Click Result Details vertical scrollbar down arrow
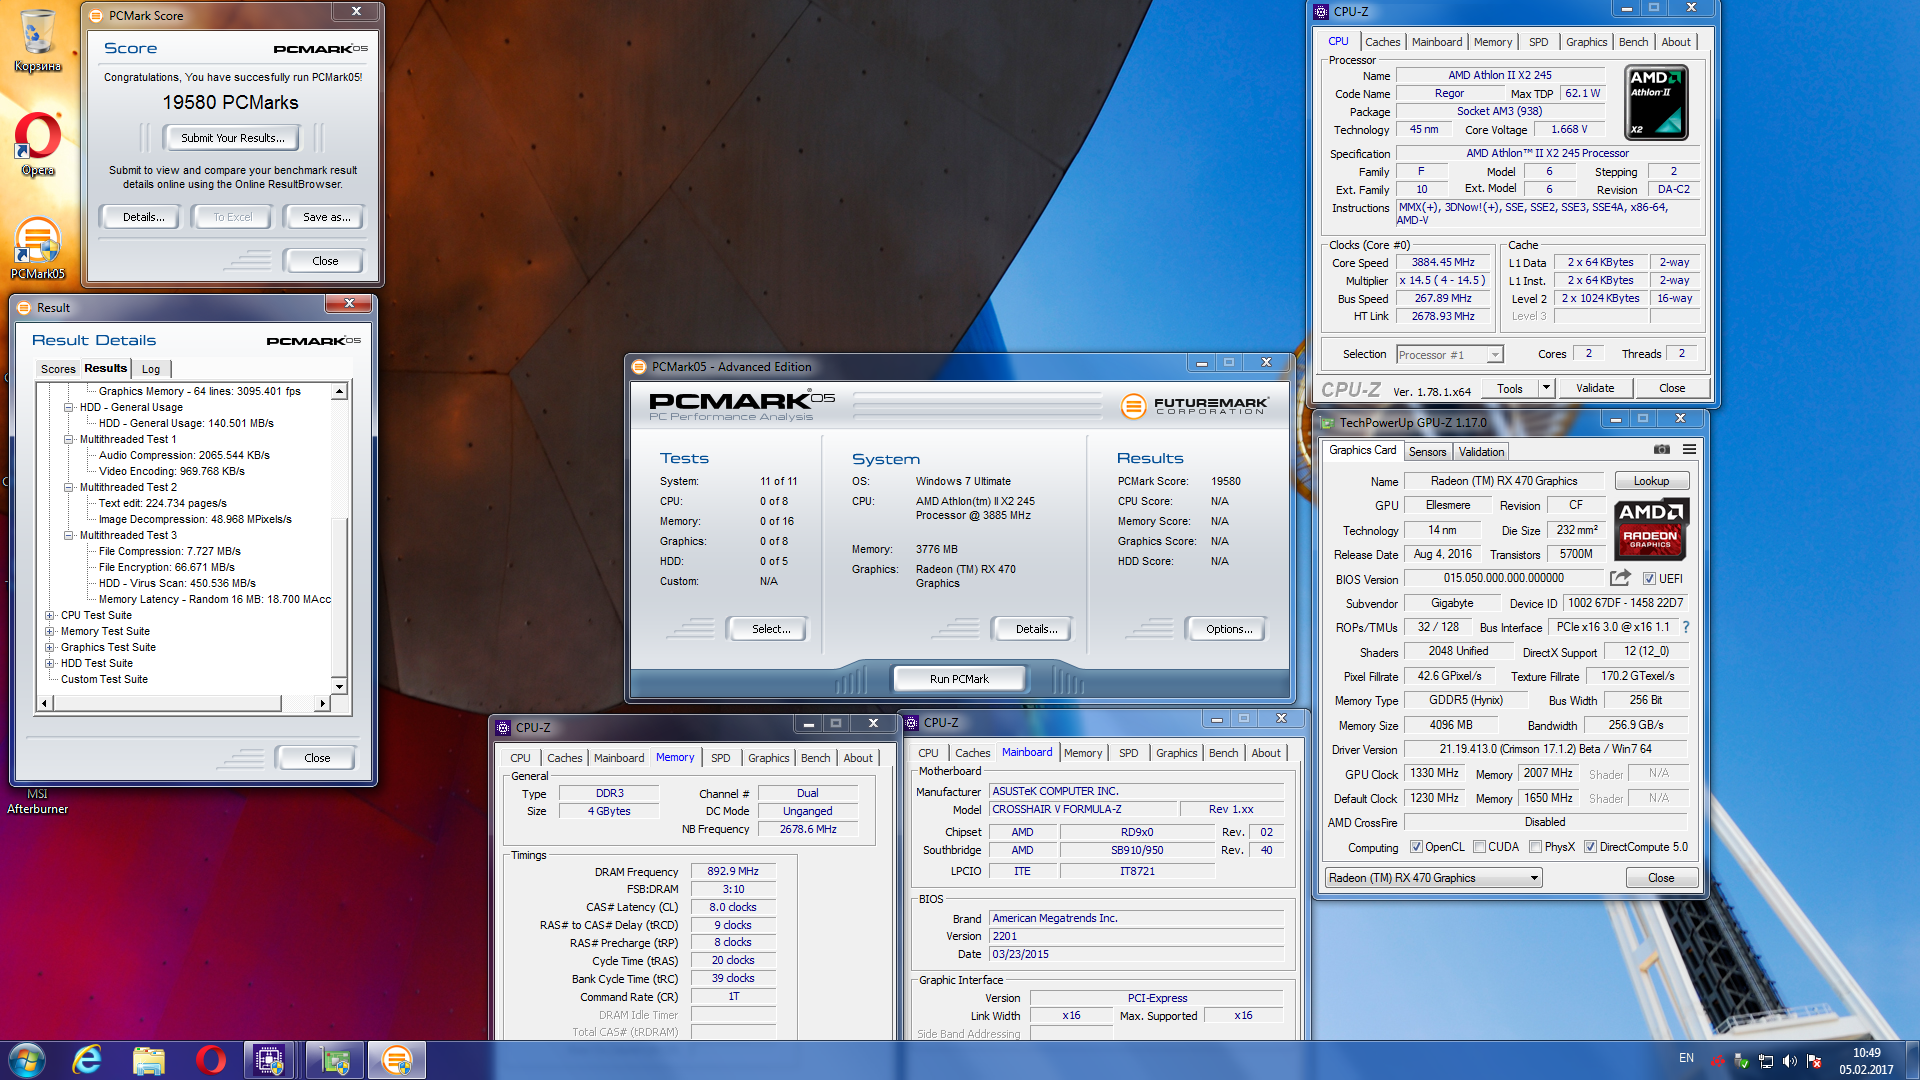 [x=339, y=686]
